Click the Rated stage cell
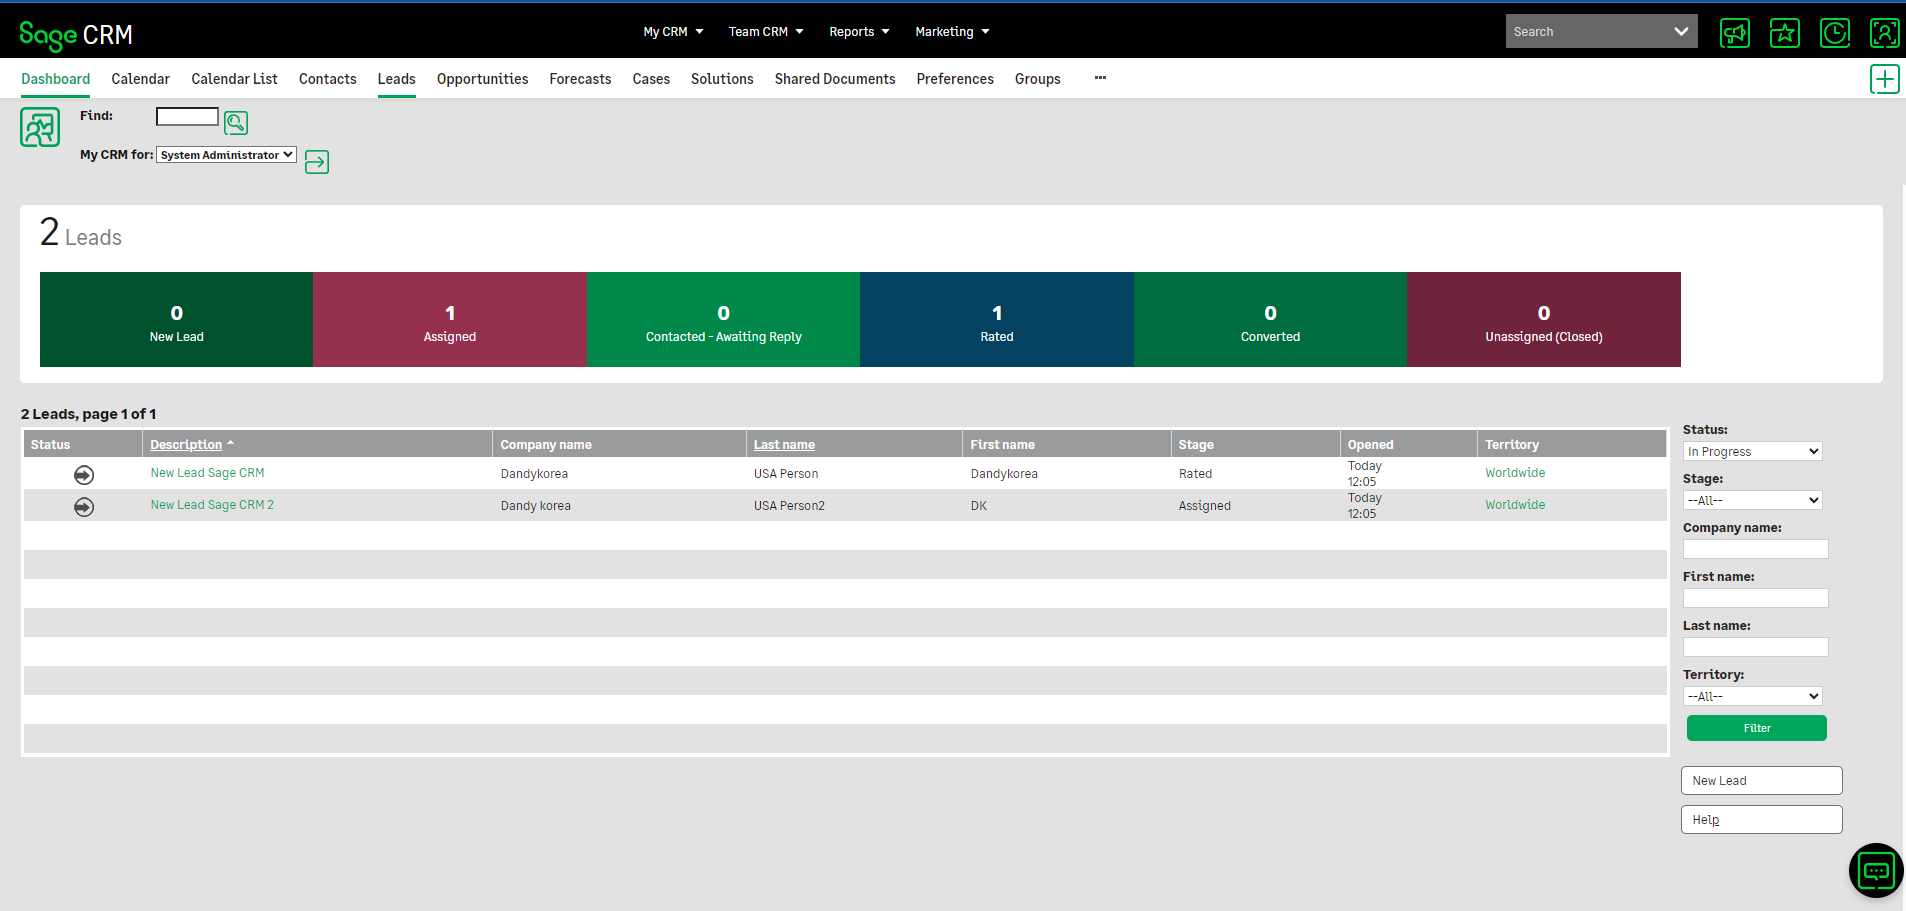The height and width of the screenshot is (911, 1906). click(x=1195, y=474)
